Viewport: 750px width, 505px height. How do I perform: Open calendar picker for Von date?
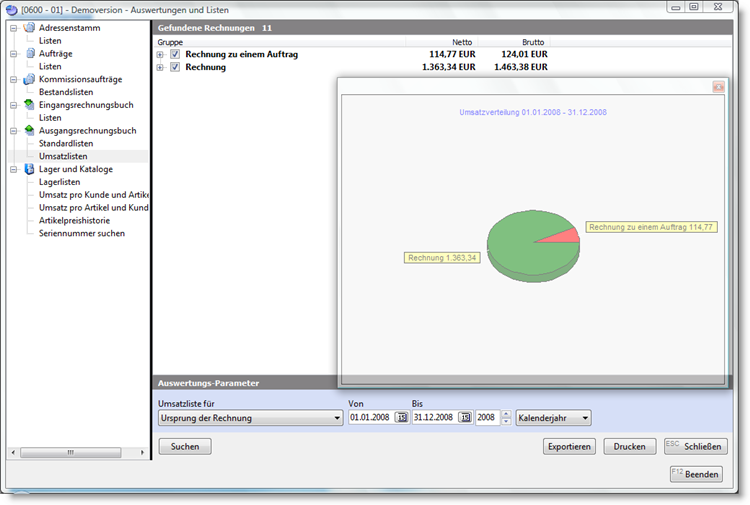[x=402, y=418]
